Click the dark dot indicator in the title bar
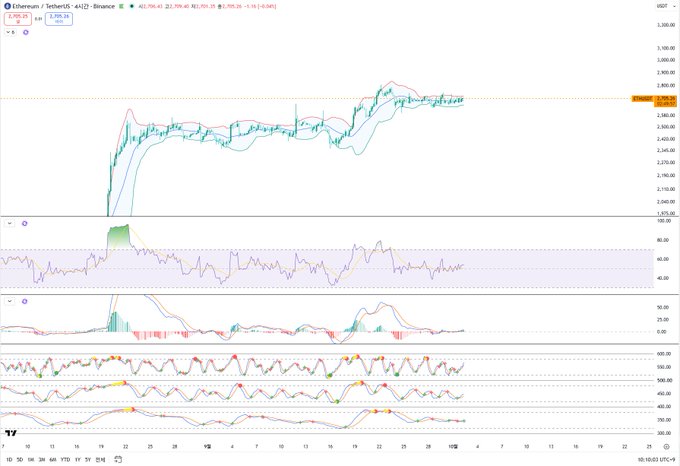680x466 pixels. pyautogui.click(x=131, y=6)
